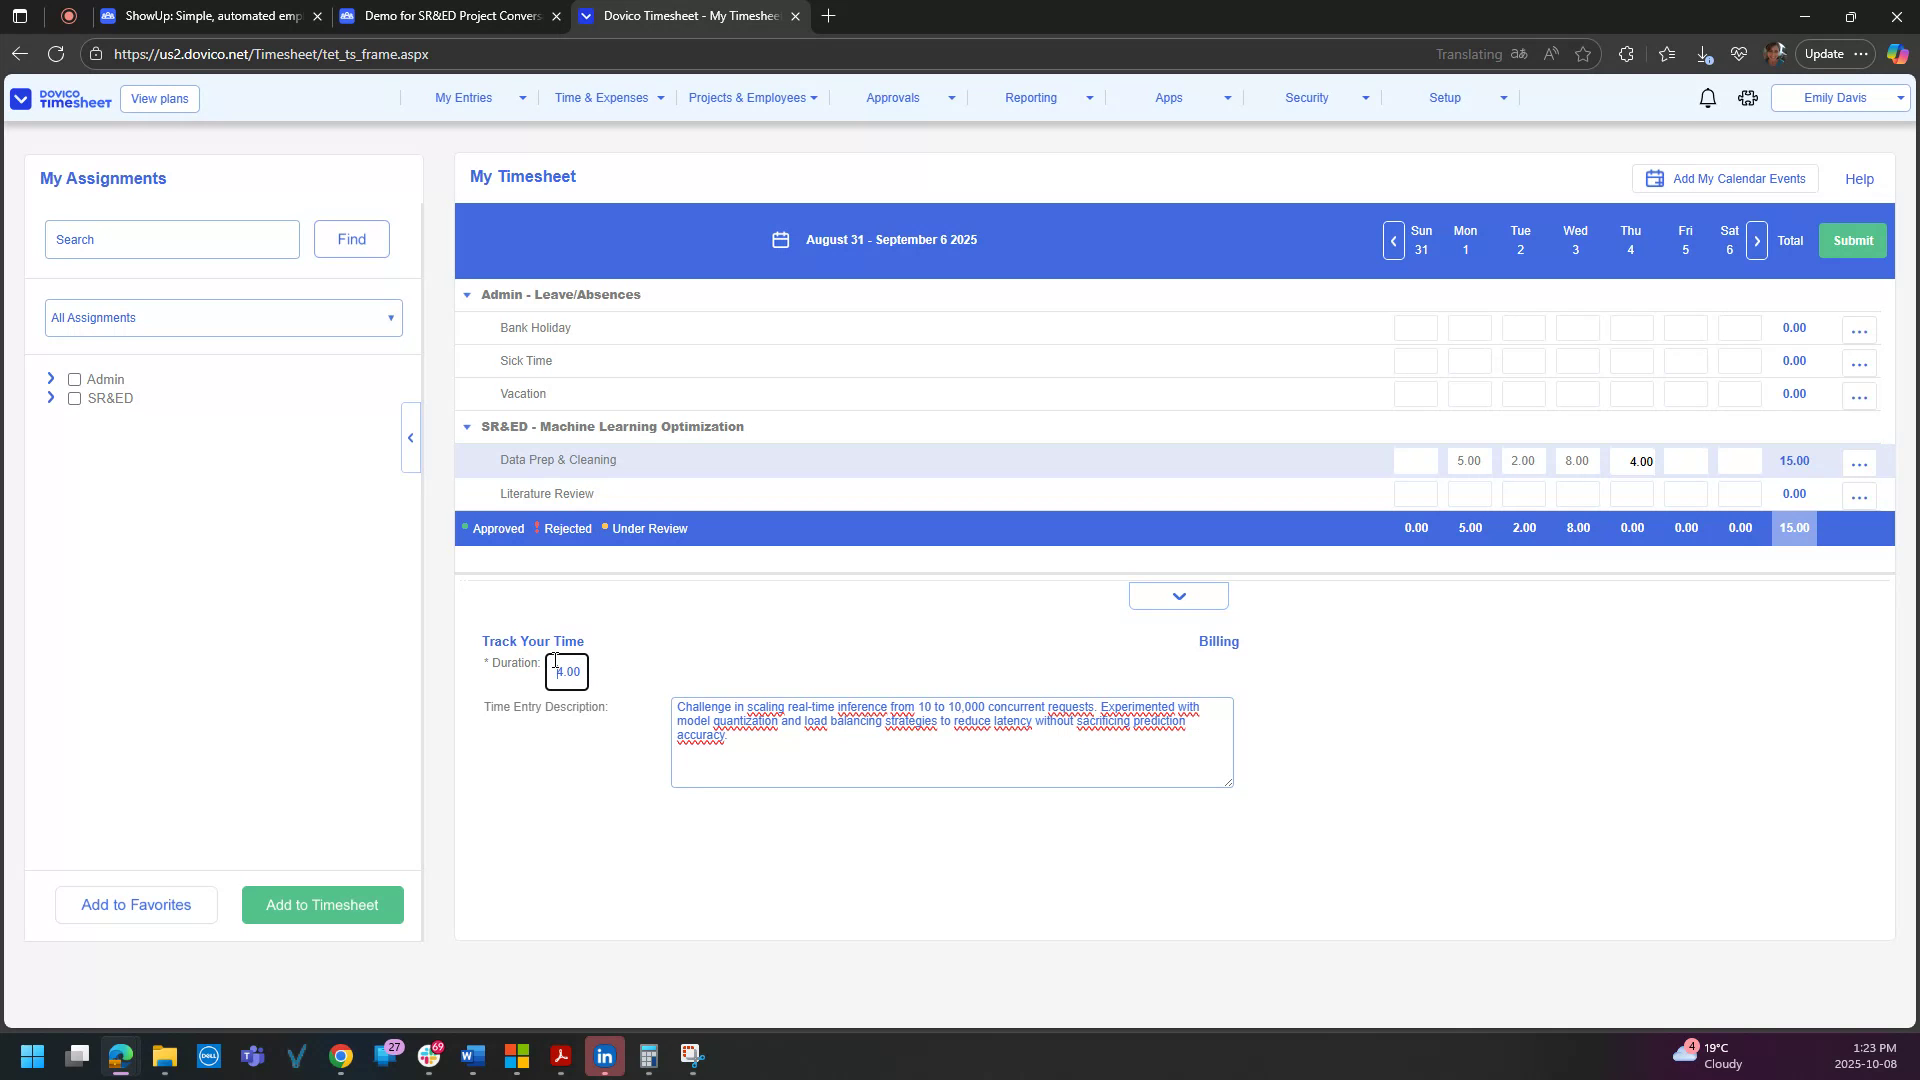This screenshot has height=1080, width=1920.
Task: Click the Downloads icon in the browser
Action: coord(1703,54)
